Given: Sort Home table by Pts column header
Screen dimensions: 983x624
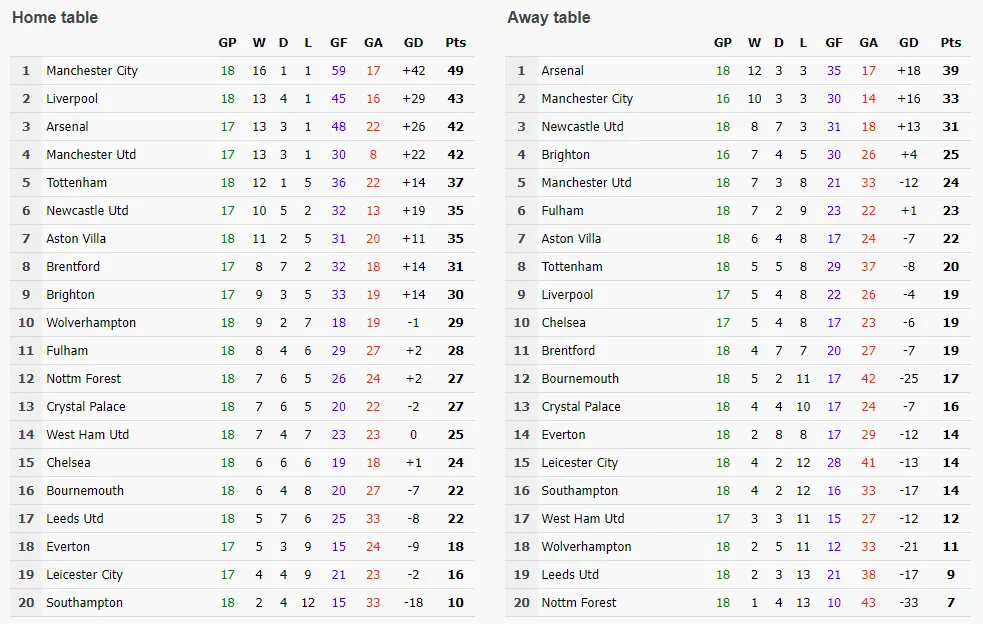Looking at the screenshot, I should 455,43.
